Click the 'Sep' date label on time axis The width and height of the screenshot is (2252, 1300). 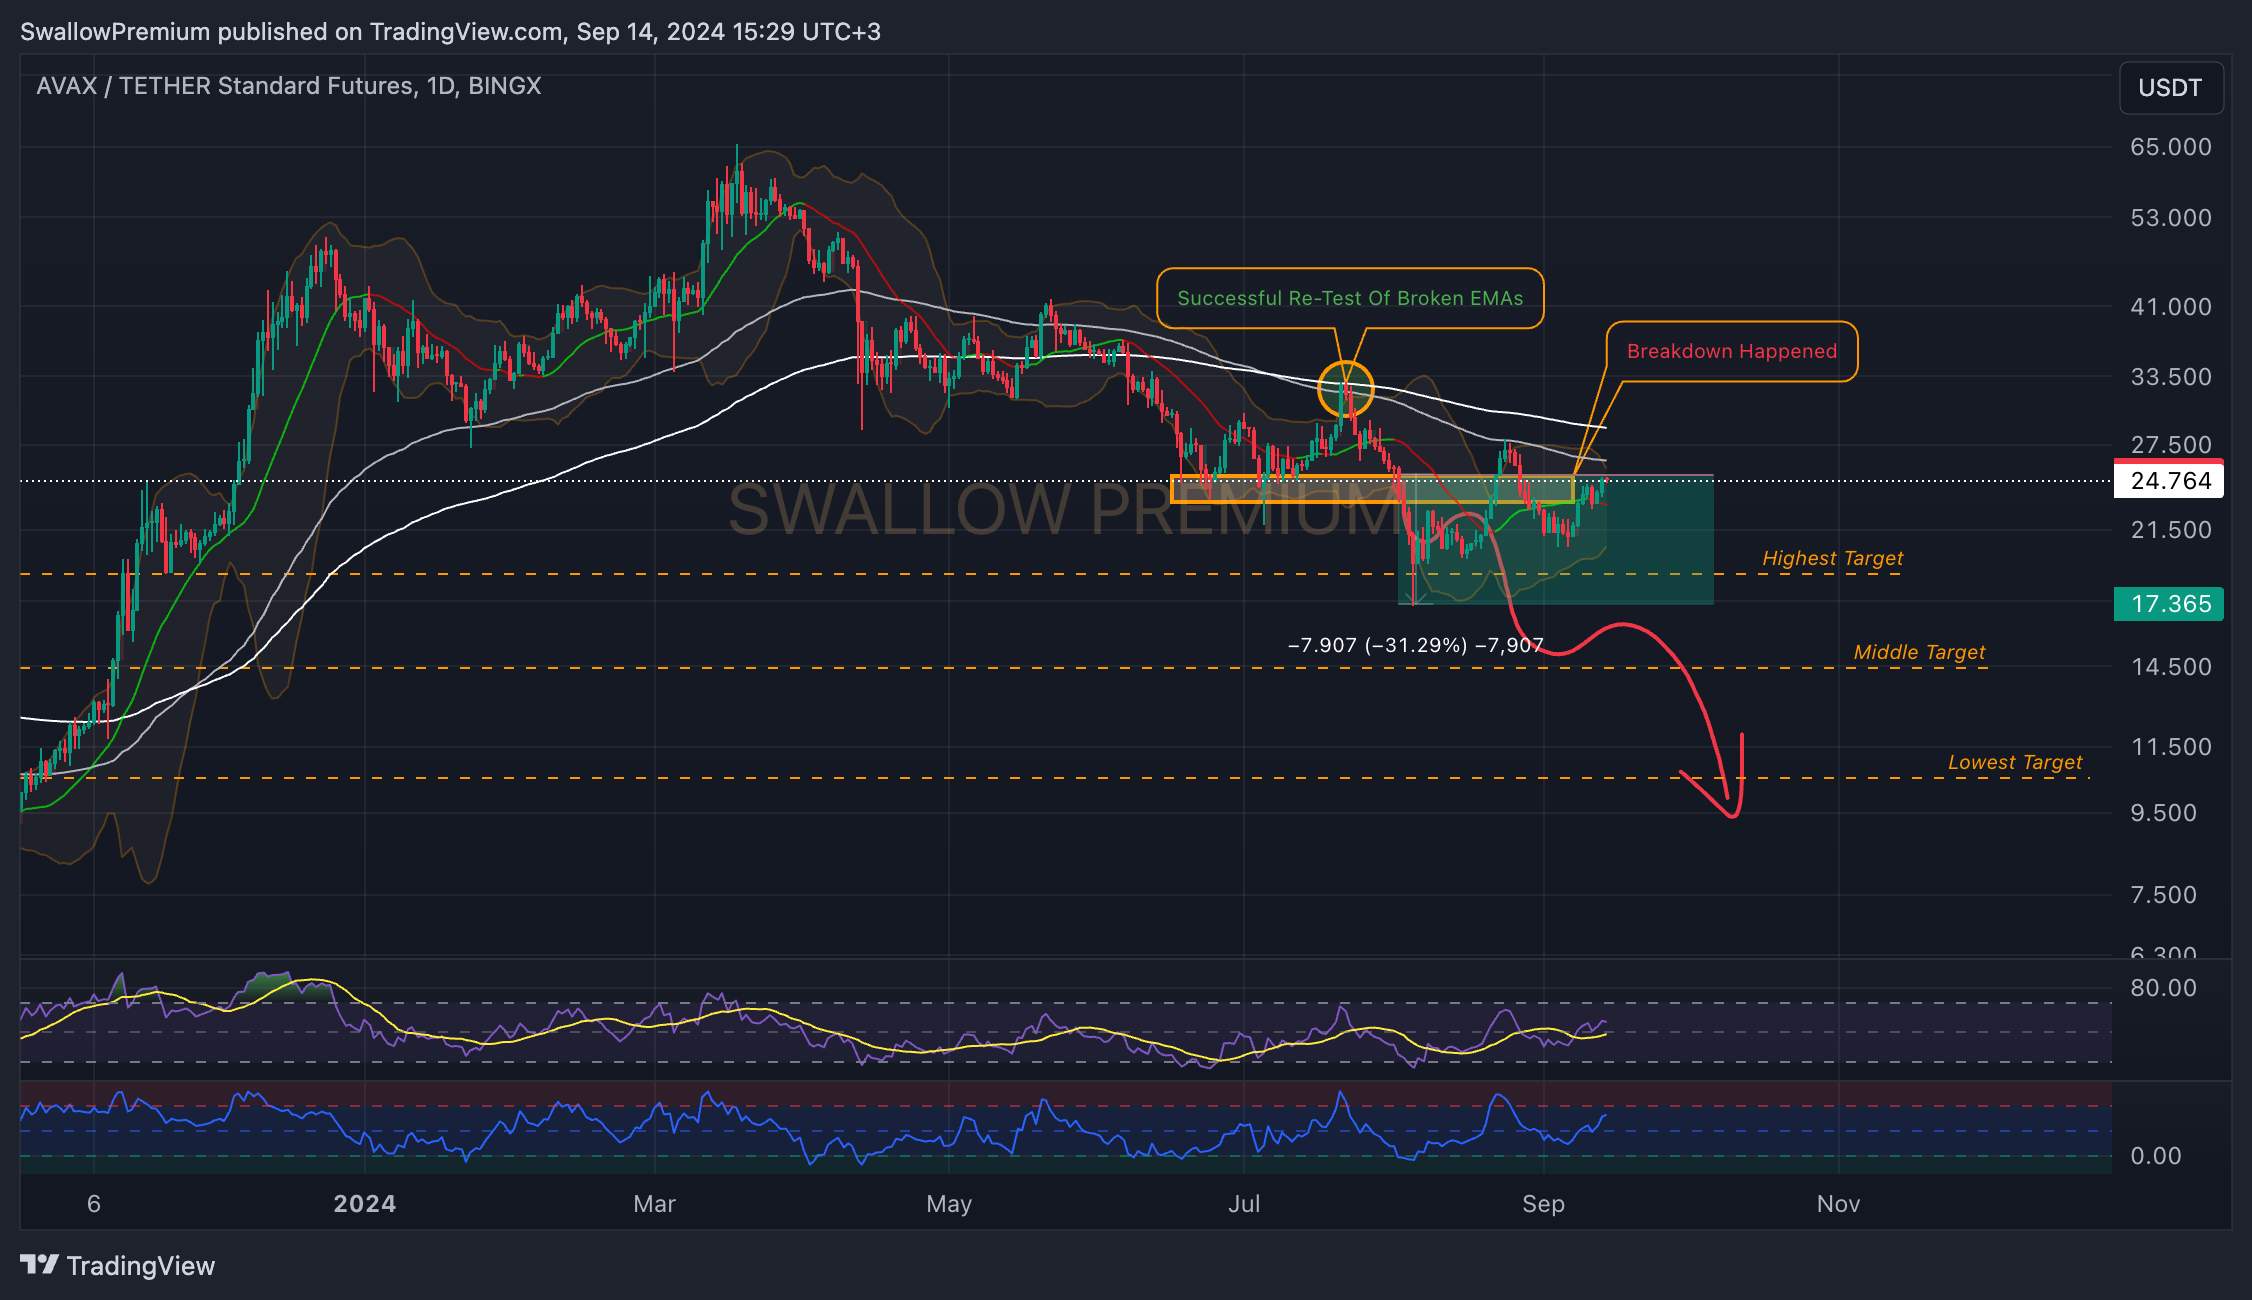click(x=1543, y=1204)
